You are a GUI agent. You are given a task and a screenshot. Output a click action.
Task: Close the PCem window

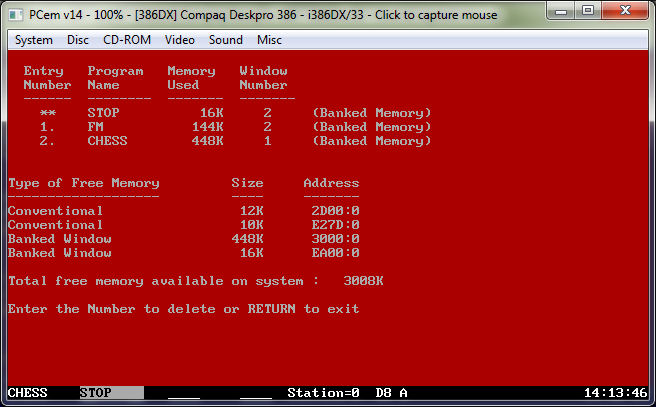click(x=625, y=11)
